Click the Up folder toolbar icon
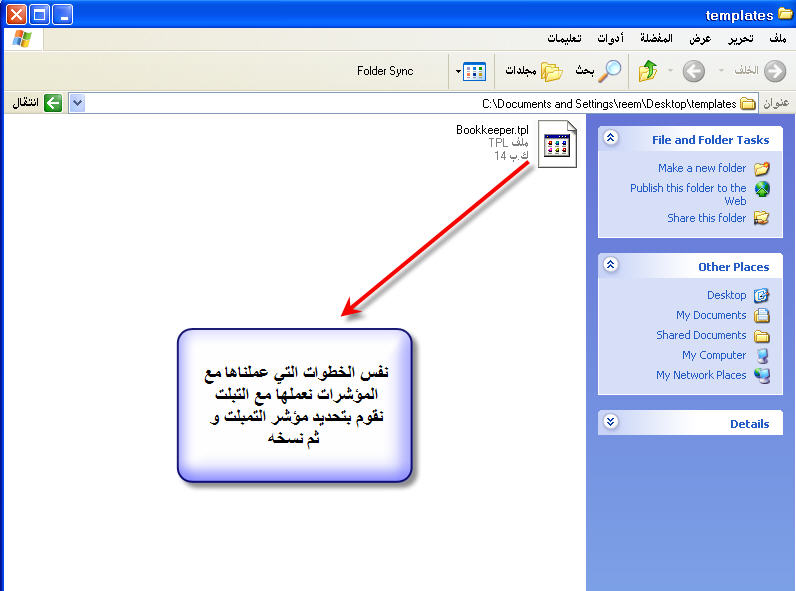 pos(648,71)
